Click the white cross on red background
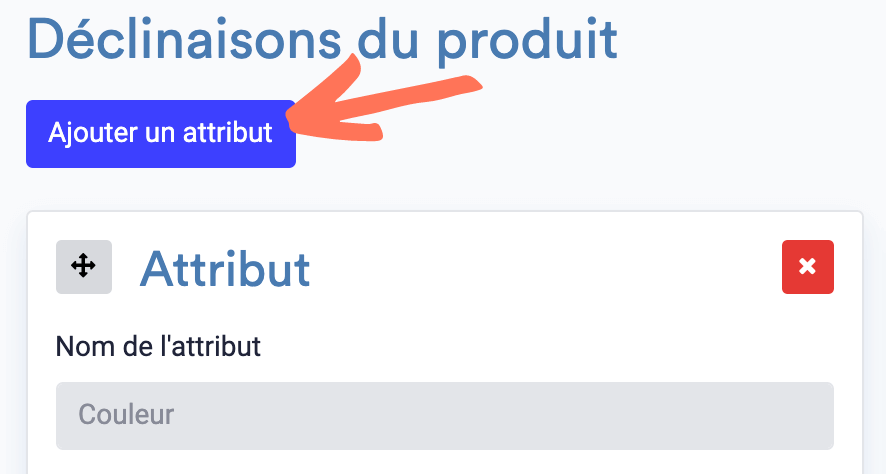The width and height of the screenshot is (886, 474). (807, 266)
